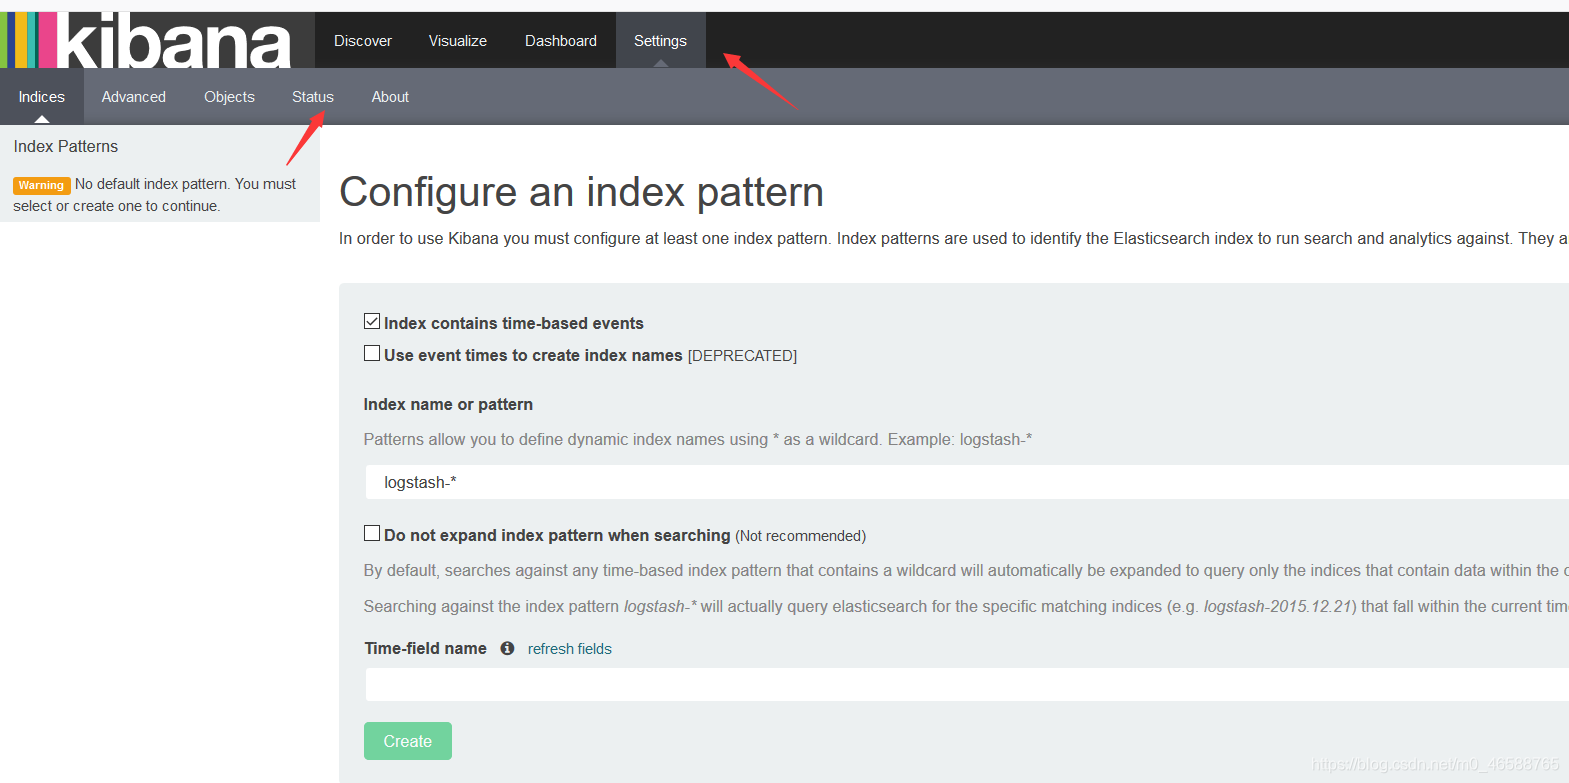Check Do not expand index pattern when searching

point(372,533)
